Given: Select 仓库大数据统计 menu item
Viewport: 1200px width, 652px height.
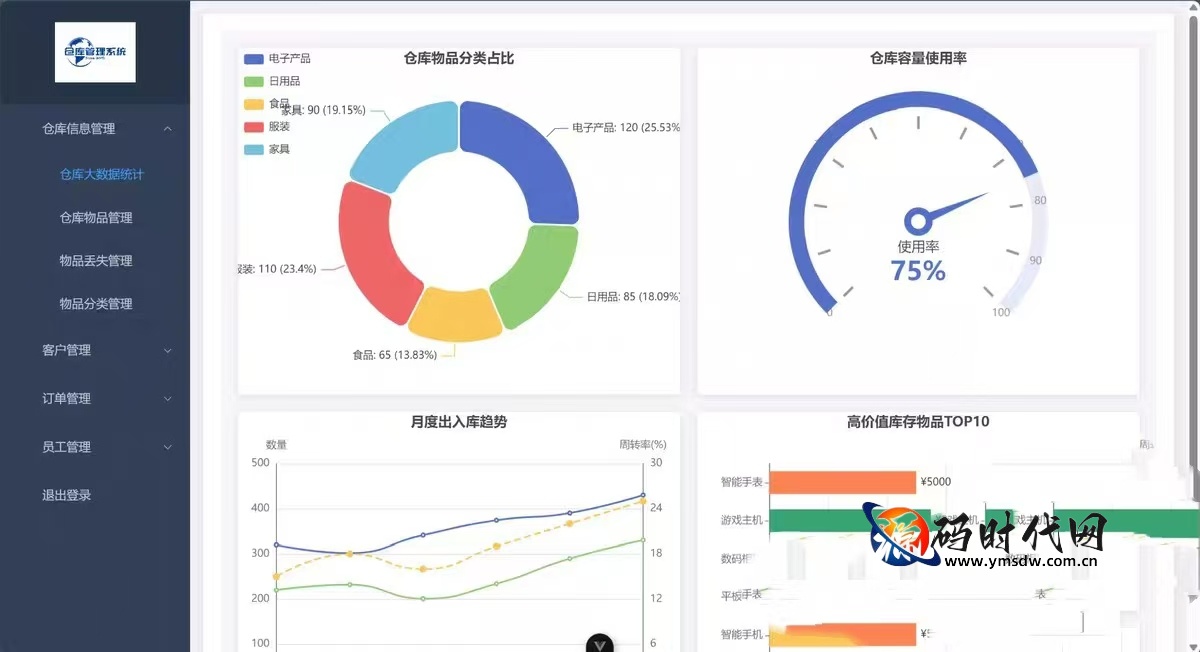Looking at the screenshot, I should [102, 174].
